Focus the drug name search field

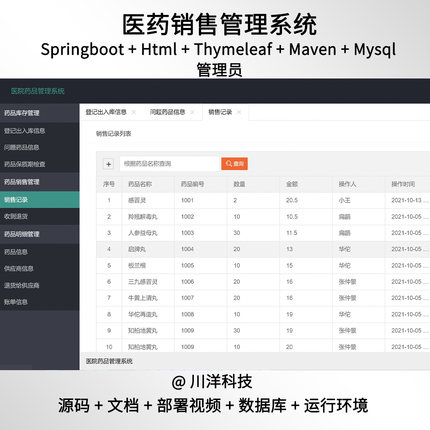pos(169,164)
